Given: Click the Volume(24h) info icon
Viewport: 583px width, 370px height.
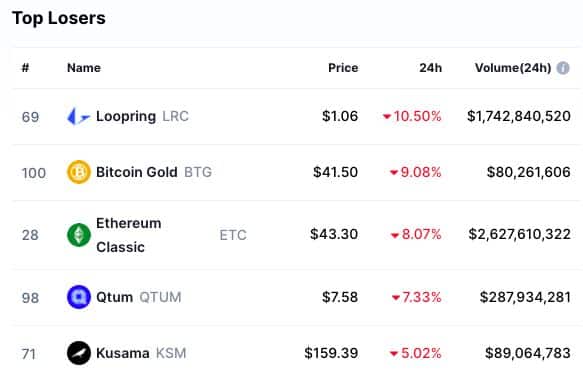Looking at the screenshot, I should pos(563,68).
